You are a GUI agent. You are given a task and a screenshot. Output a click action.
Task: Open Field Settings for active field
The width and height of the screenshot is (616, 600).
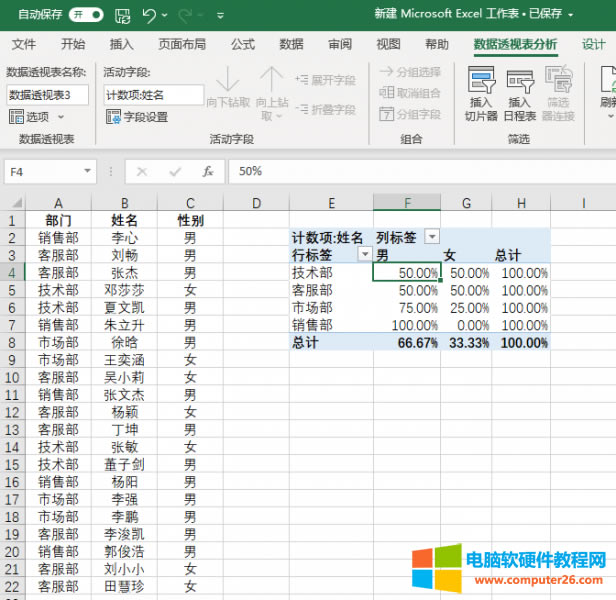coord(138,117)
